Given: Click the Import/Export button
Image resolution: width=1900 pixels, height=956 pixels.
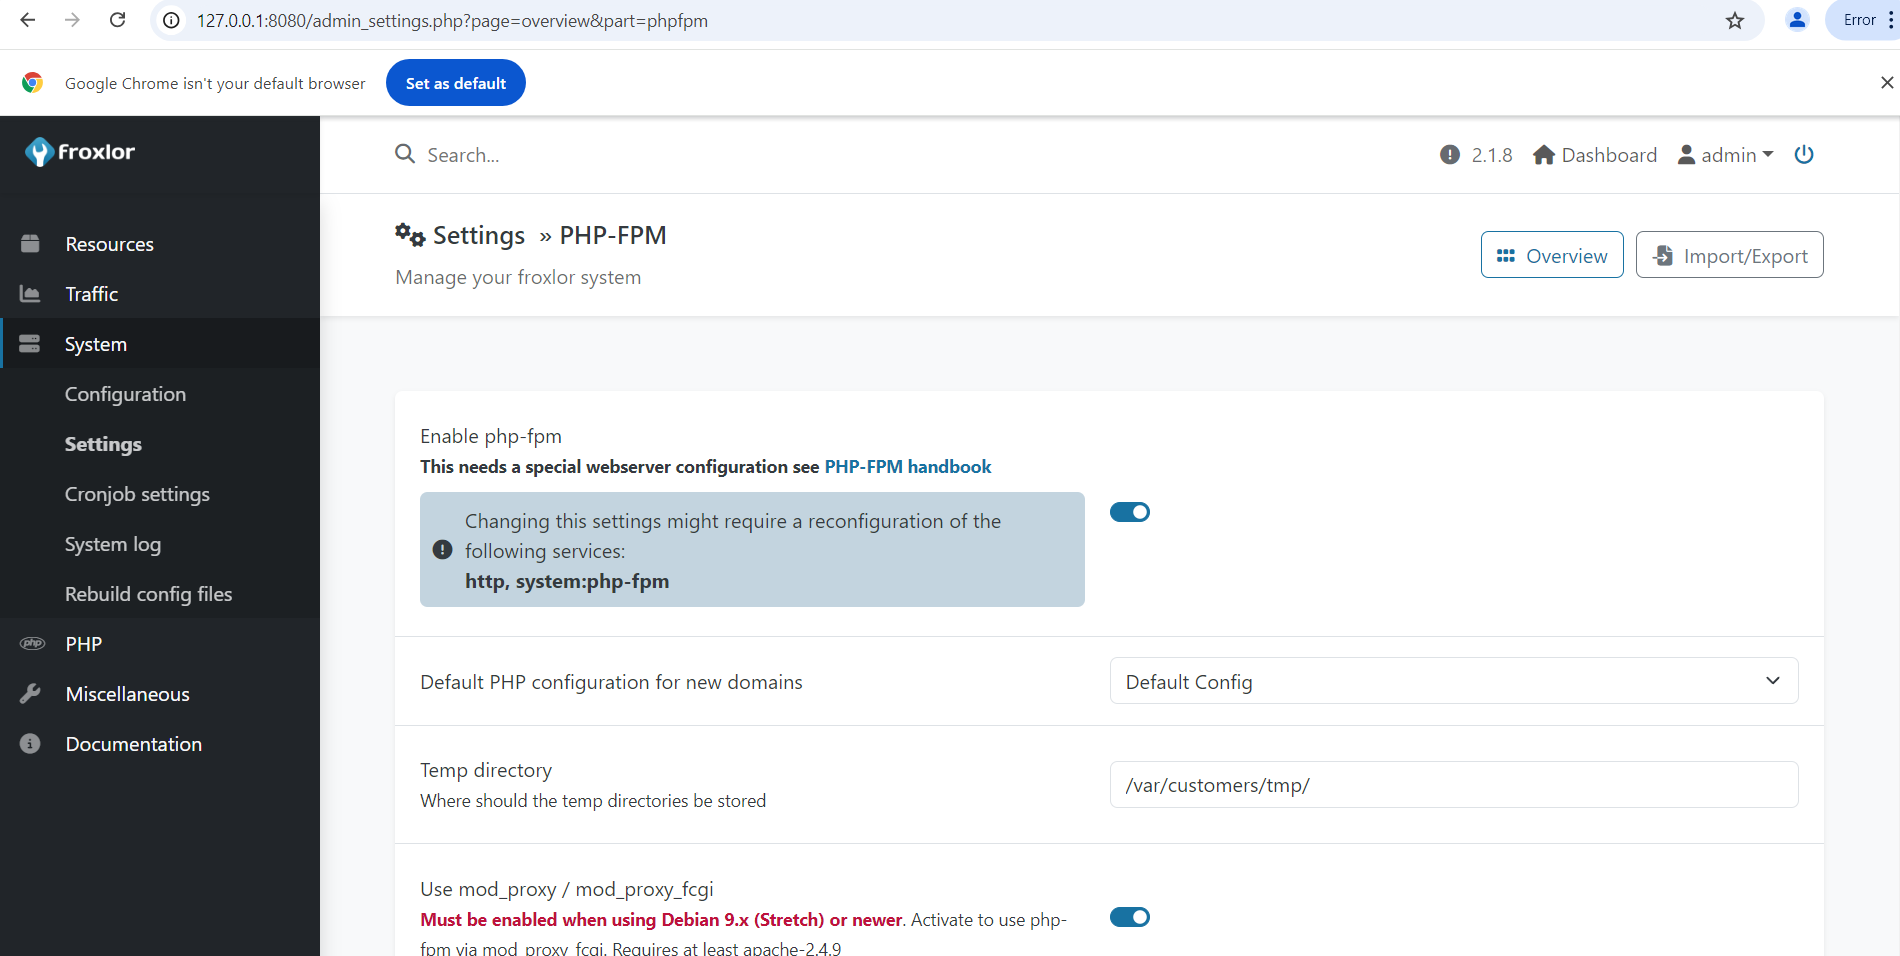Looking at the screenshot, I should 1729,255.
